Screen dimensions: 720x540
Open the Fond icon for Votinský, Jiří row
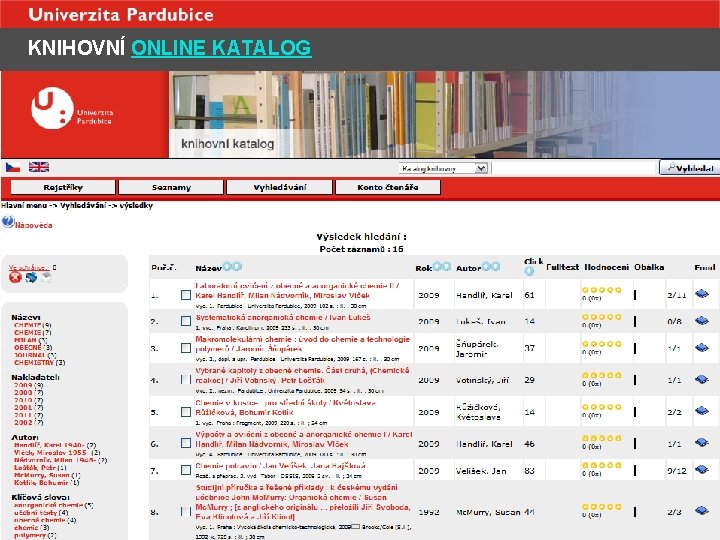point(702,379)
